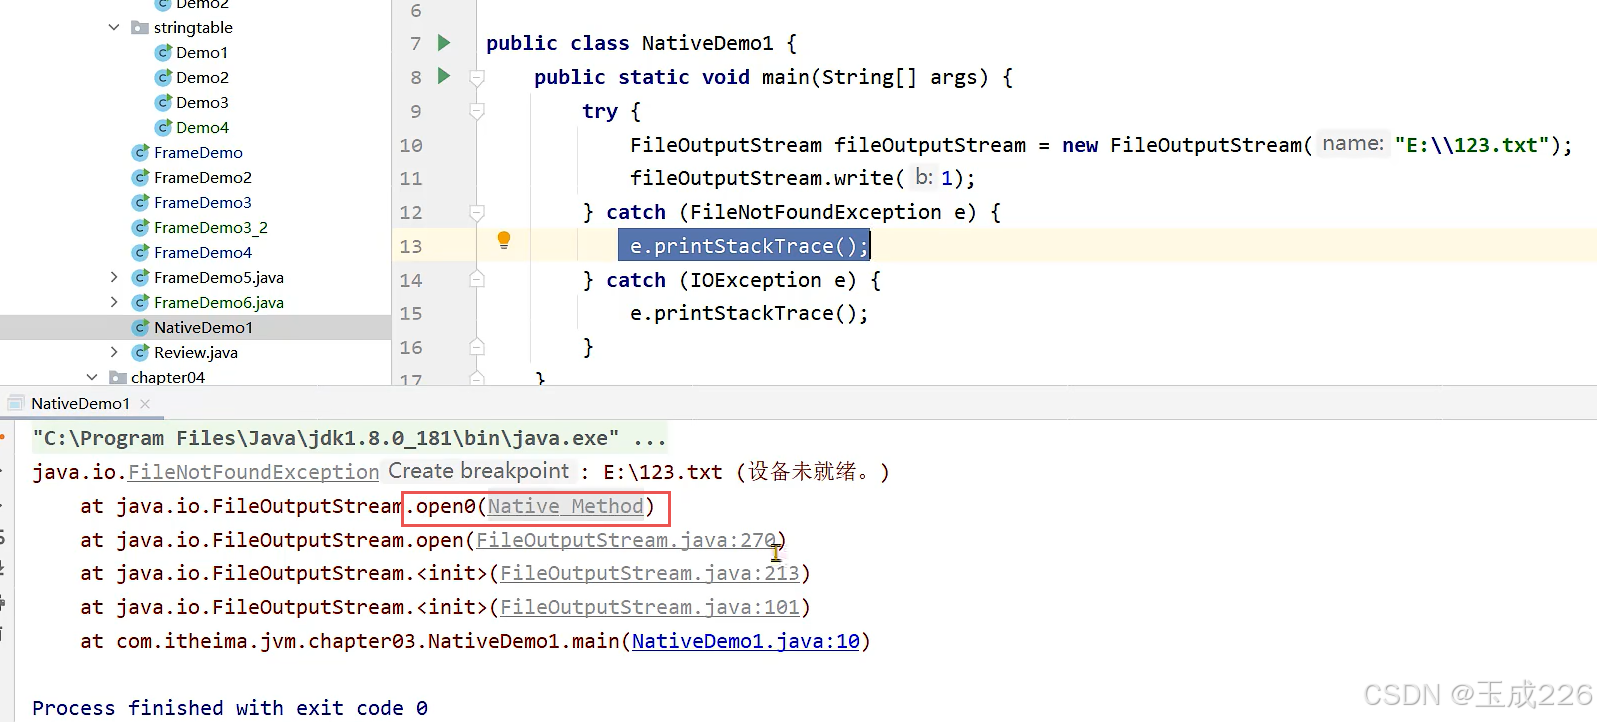Click the FrameDemo class icon
Viewport: 1597px width, 722px height.
[x=140, y=152]
